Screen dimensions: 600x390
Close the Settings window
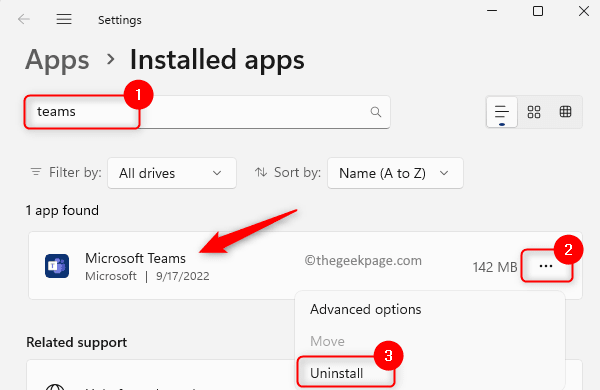point(584,11)
